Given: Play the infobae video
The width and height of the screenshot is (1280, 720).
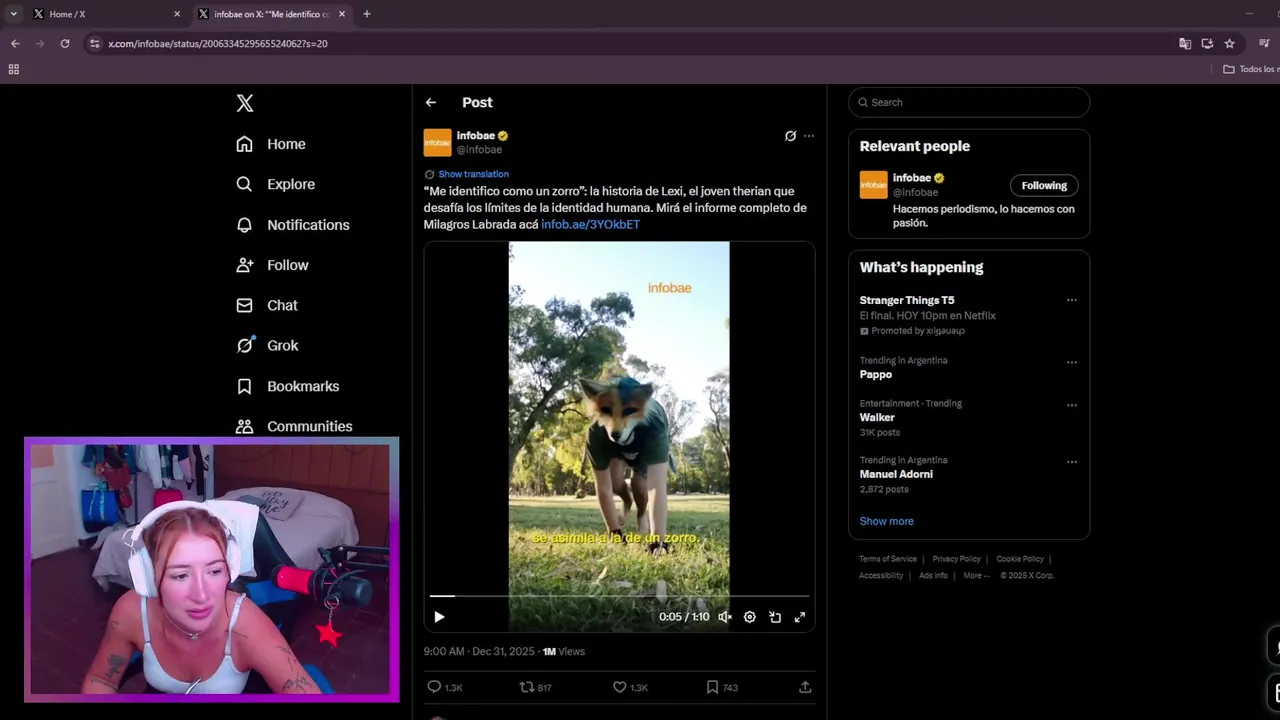Looking at the screenshot, I should [439, 617].
